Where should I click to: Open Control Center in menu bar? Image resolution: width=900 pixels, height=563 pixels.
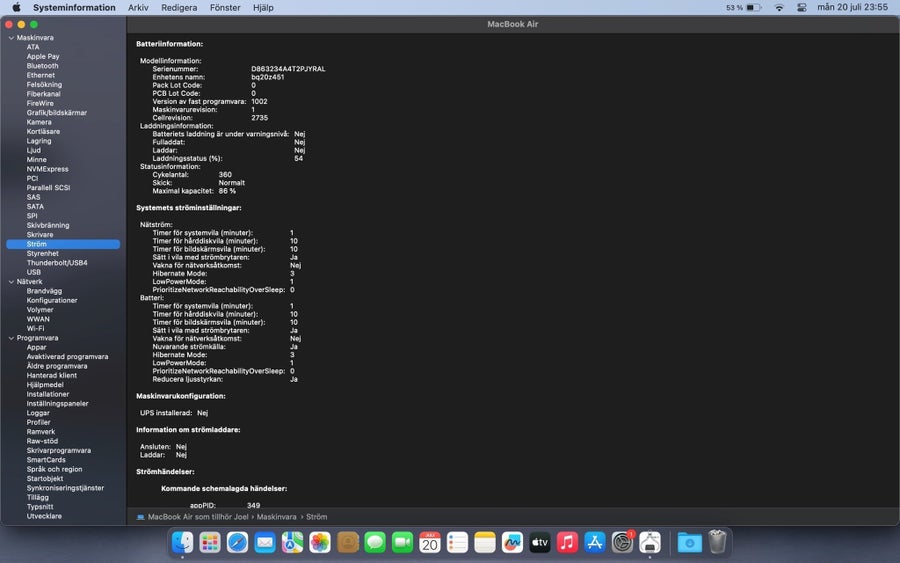pyautogui.click(x=801, y=7)
